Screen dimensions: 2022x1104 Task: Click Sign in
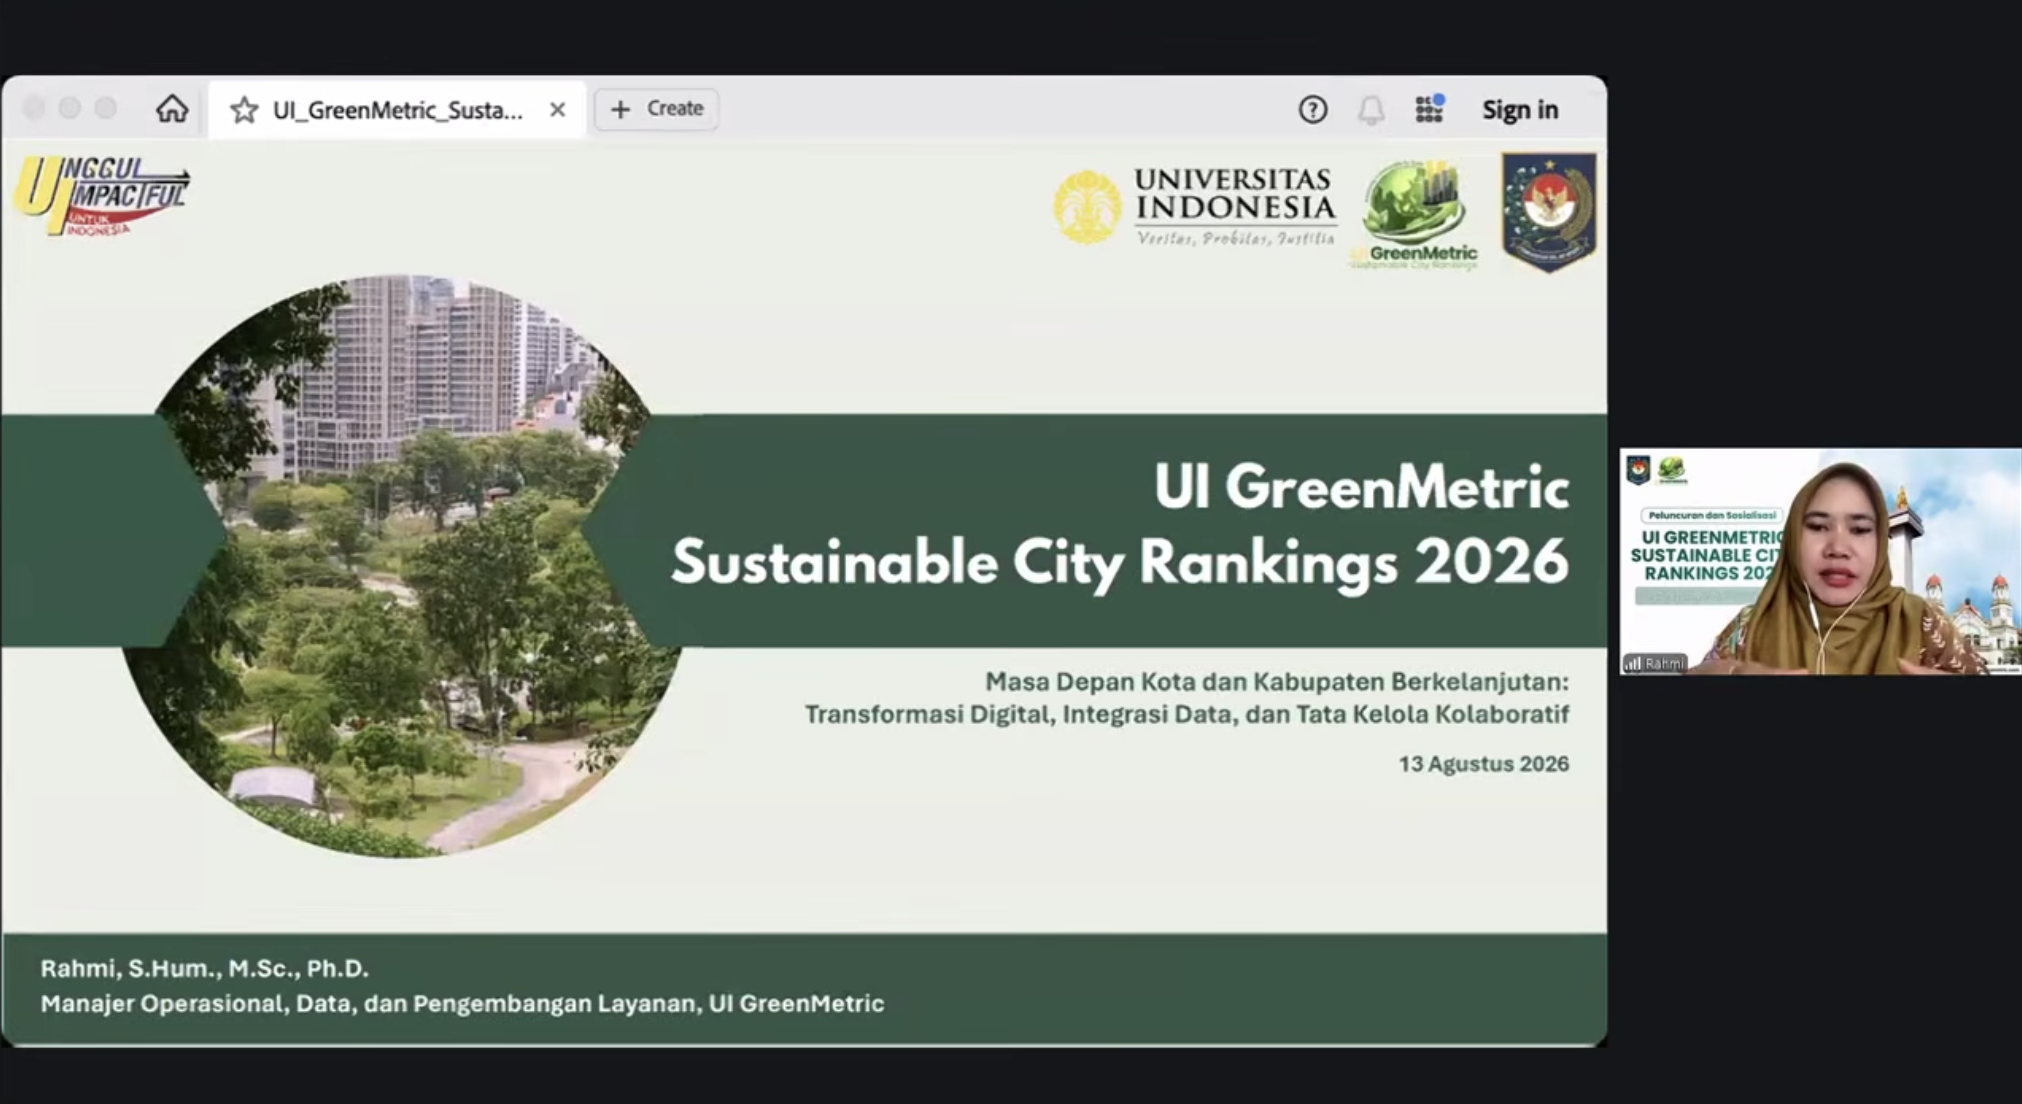tap(1519, 109)
